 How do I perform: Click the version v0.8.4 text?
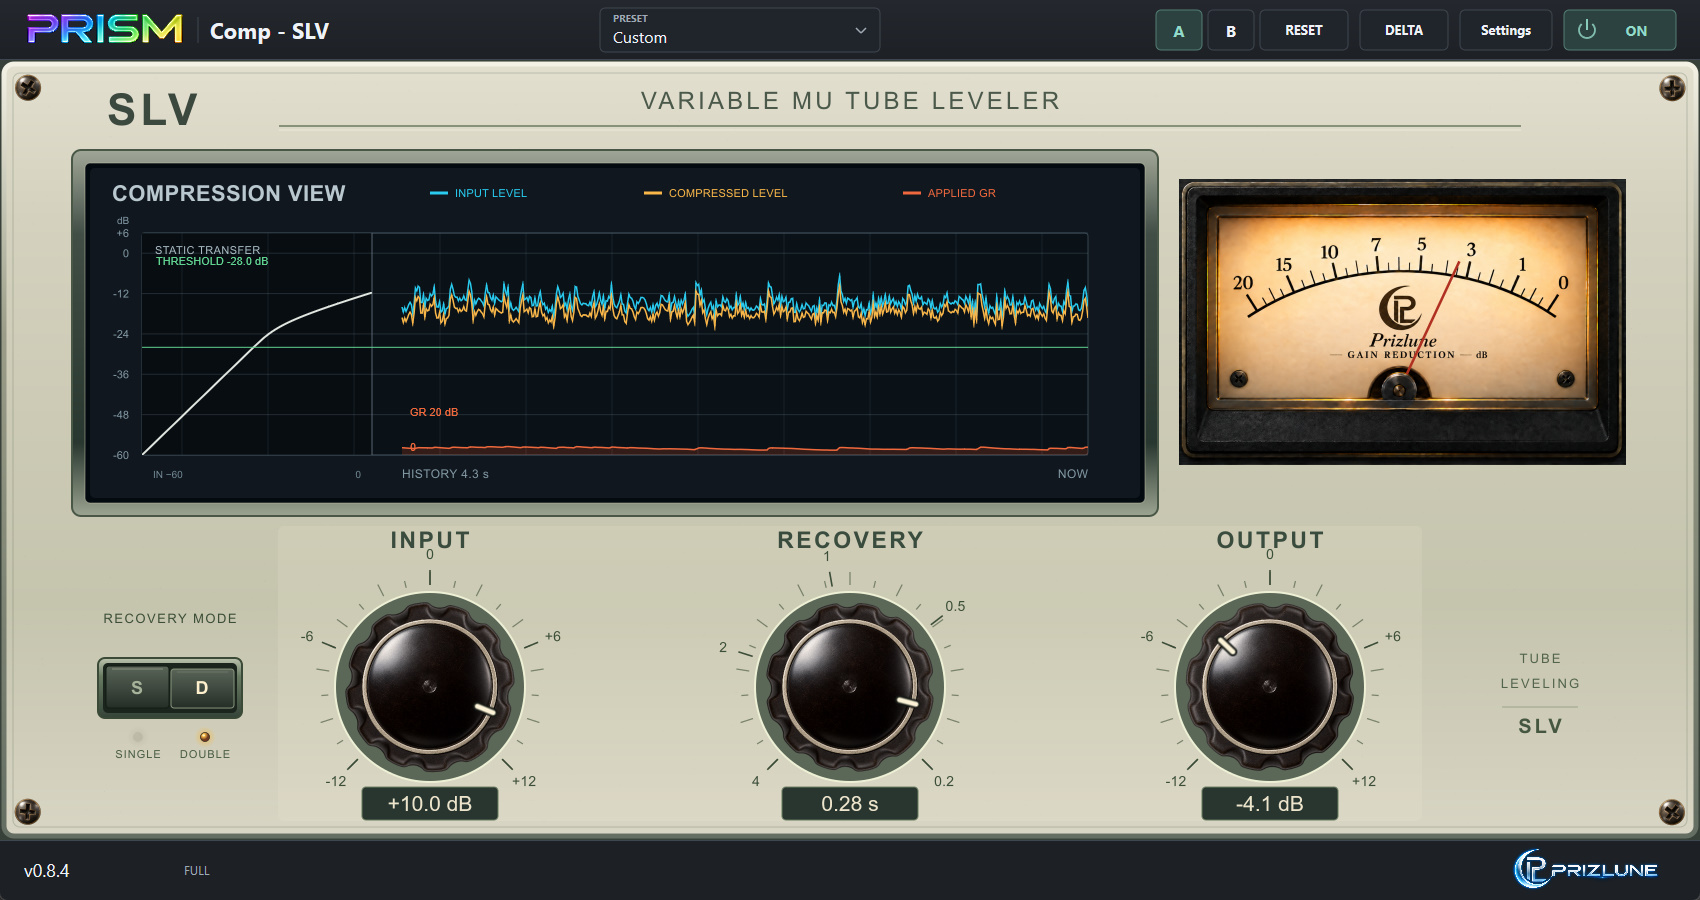47,871
